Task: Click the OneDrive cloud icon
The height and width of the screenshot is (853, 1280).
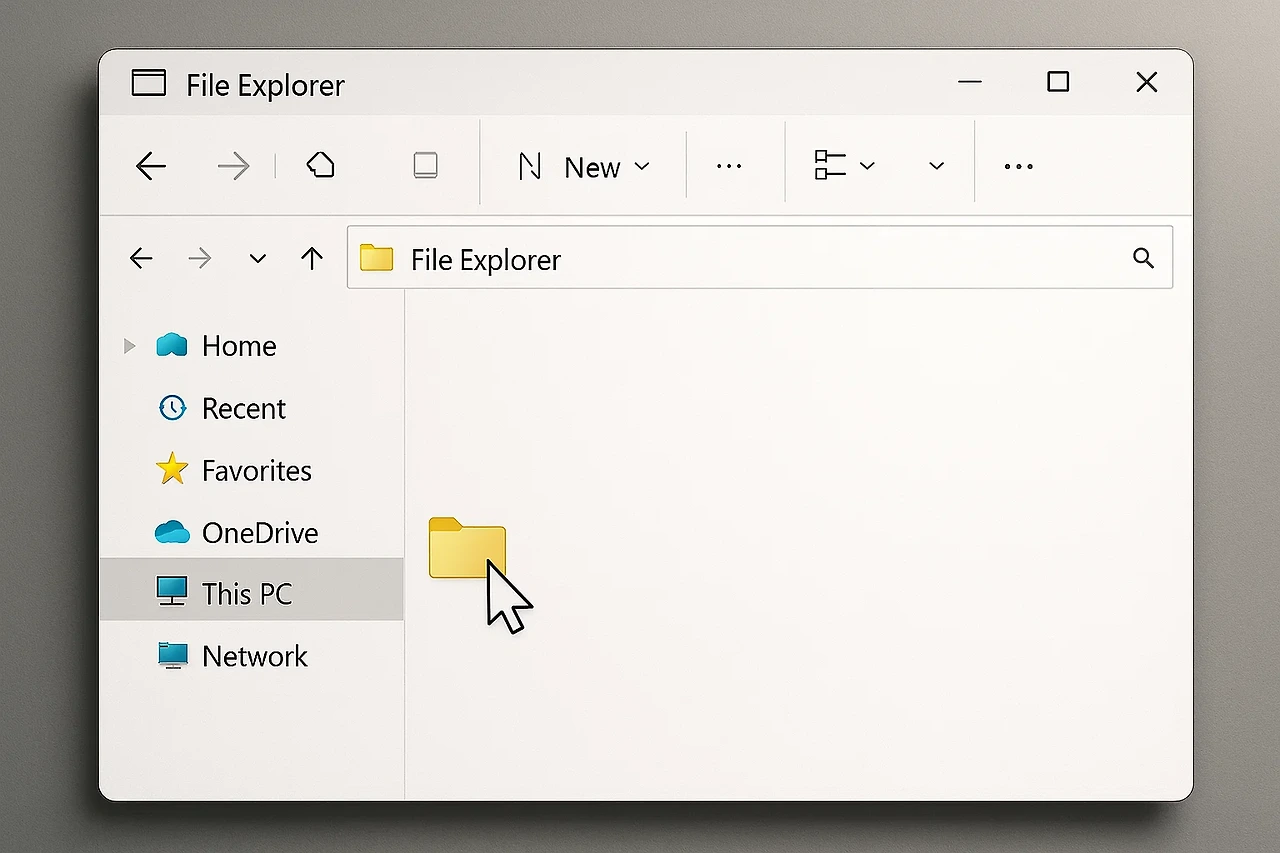Action: pos(172,532)
